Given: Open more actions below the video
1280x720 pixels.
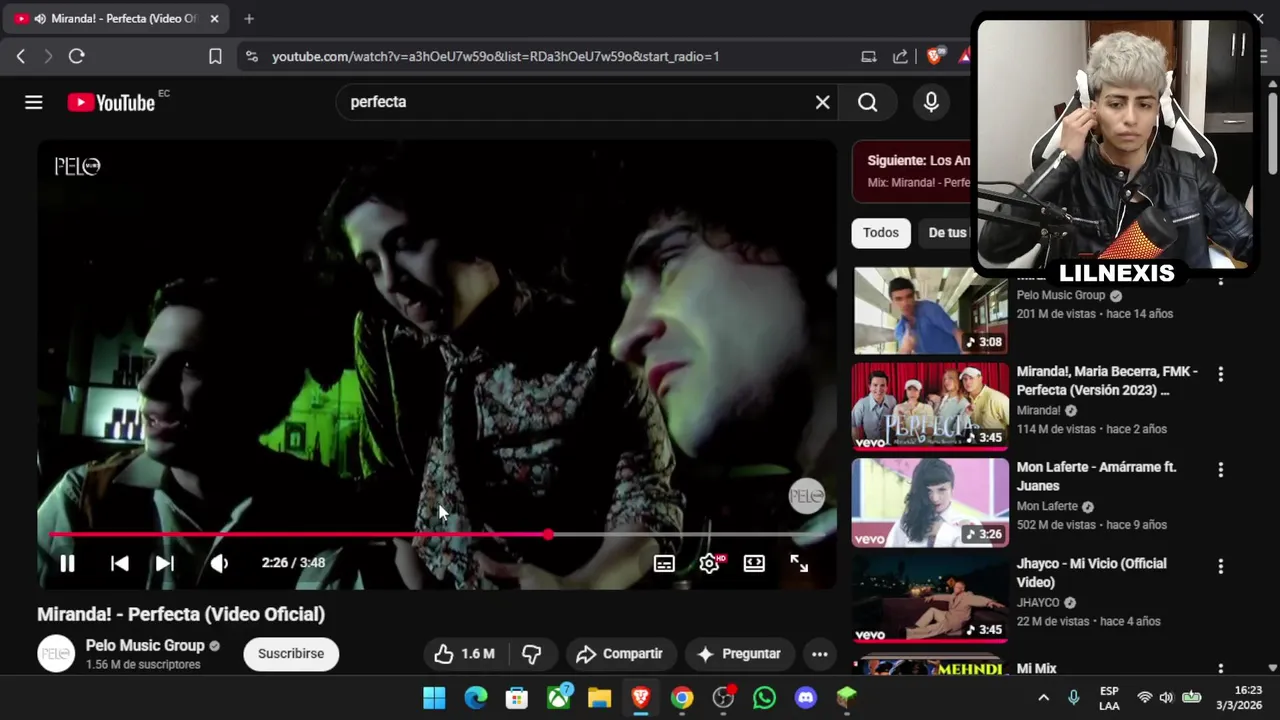Looking at the screenshot, I should pyautogui.click(x=819, y=654).
